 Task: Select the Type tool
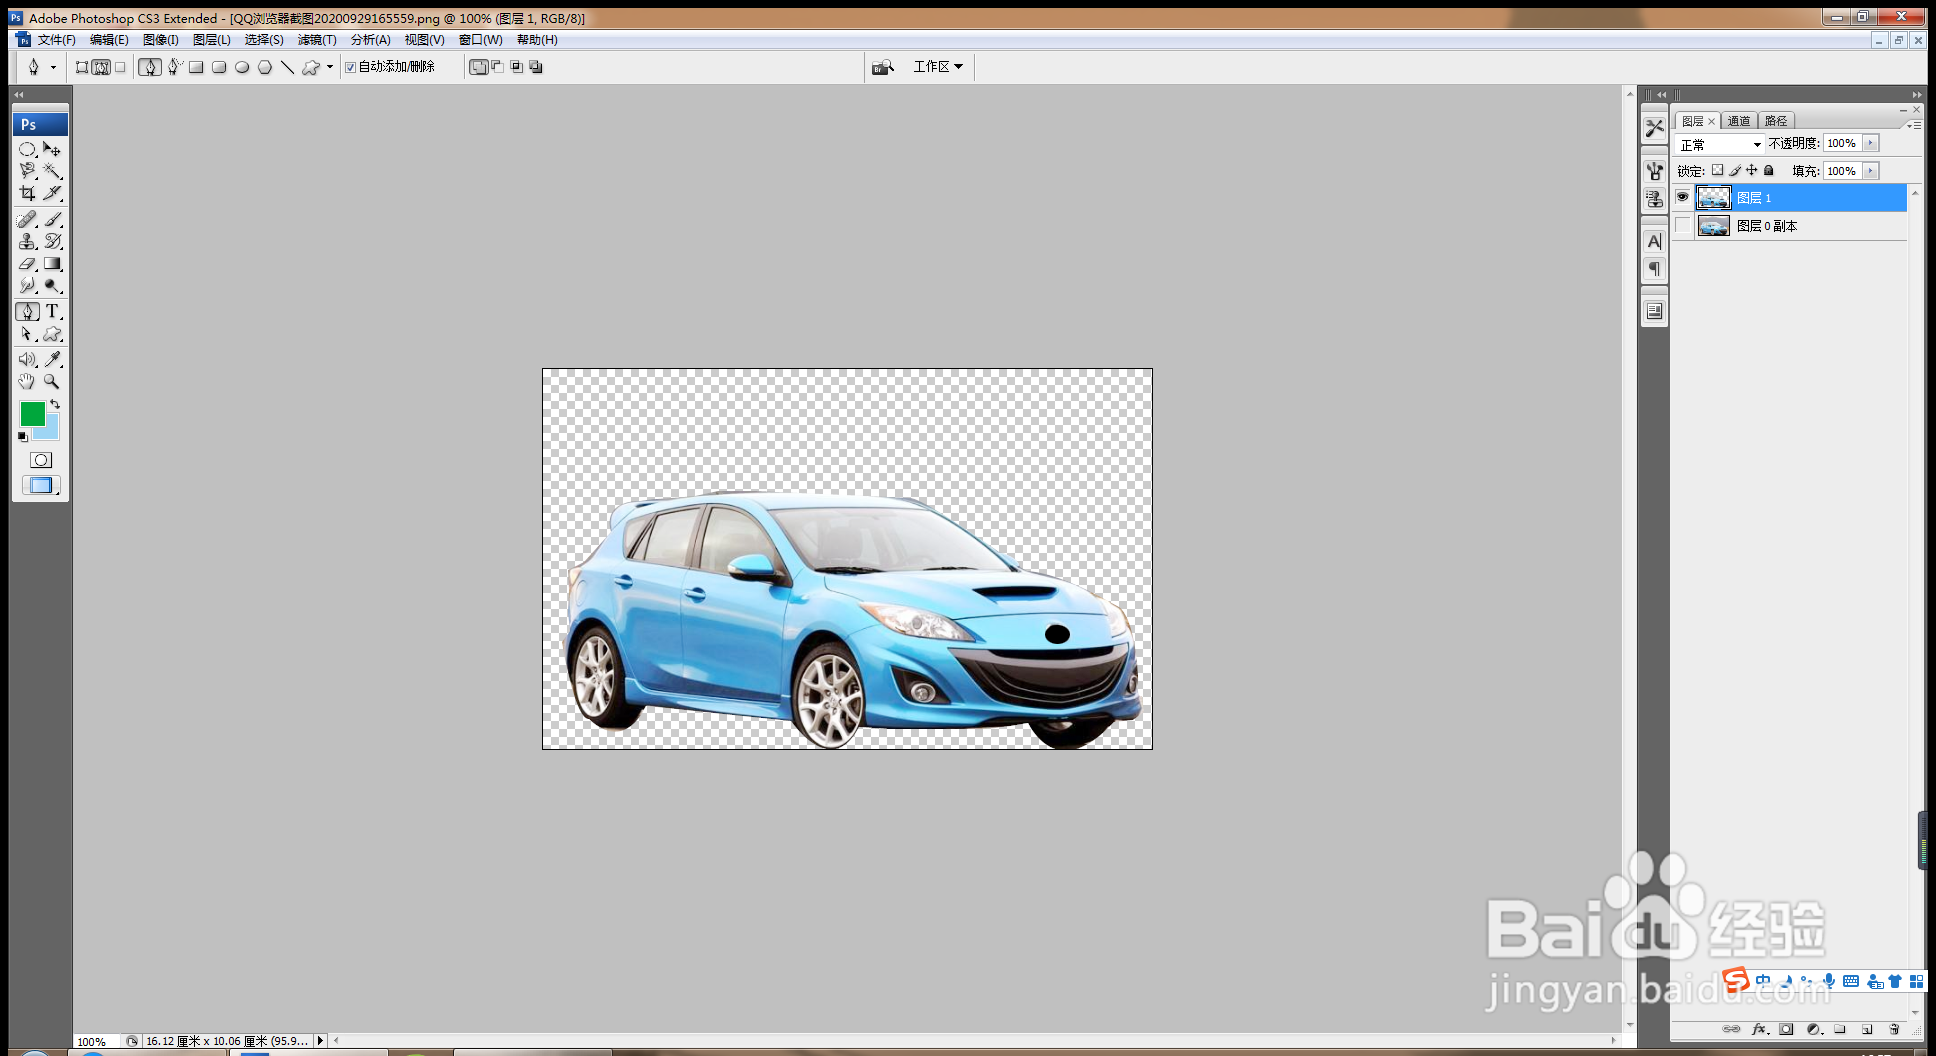click(52, 312)
